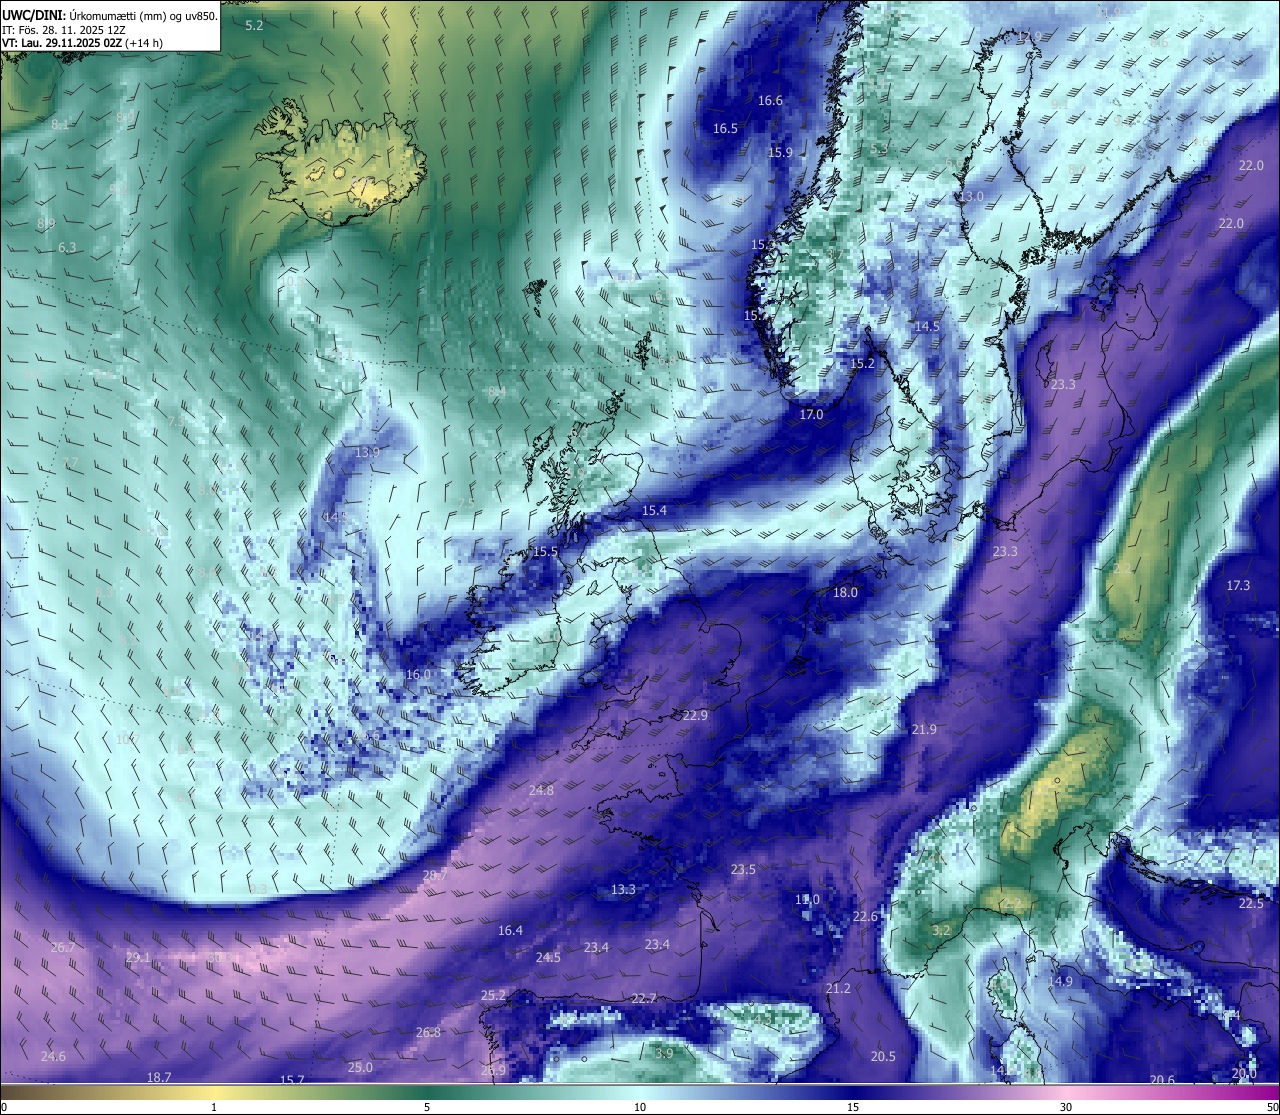Click the 28.7 value label

coord(435,875)
